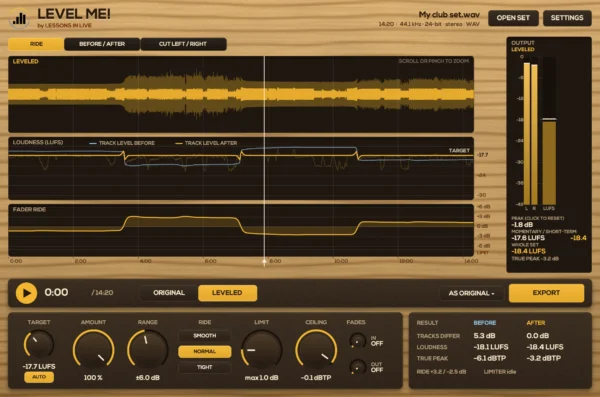This screenshot has width=600, height=397.
Task: Click the fade OUT knob
Action: tap(357, 367)
